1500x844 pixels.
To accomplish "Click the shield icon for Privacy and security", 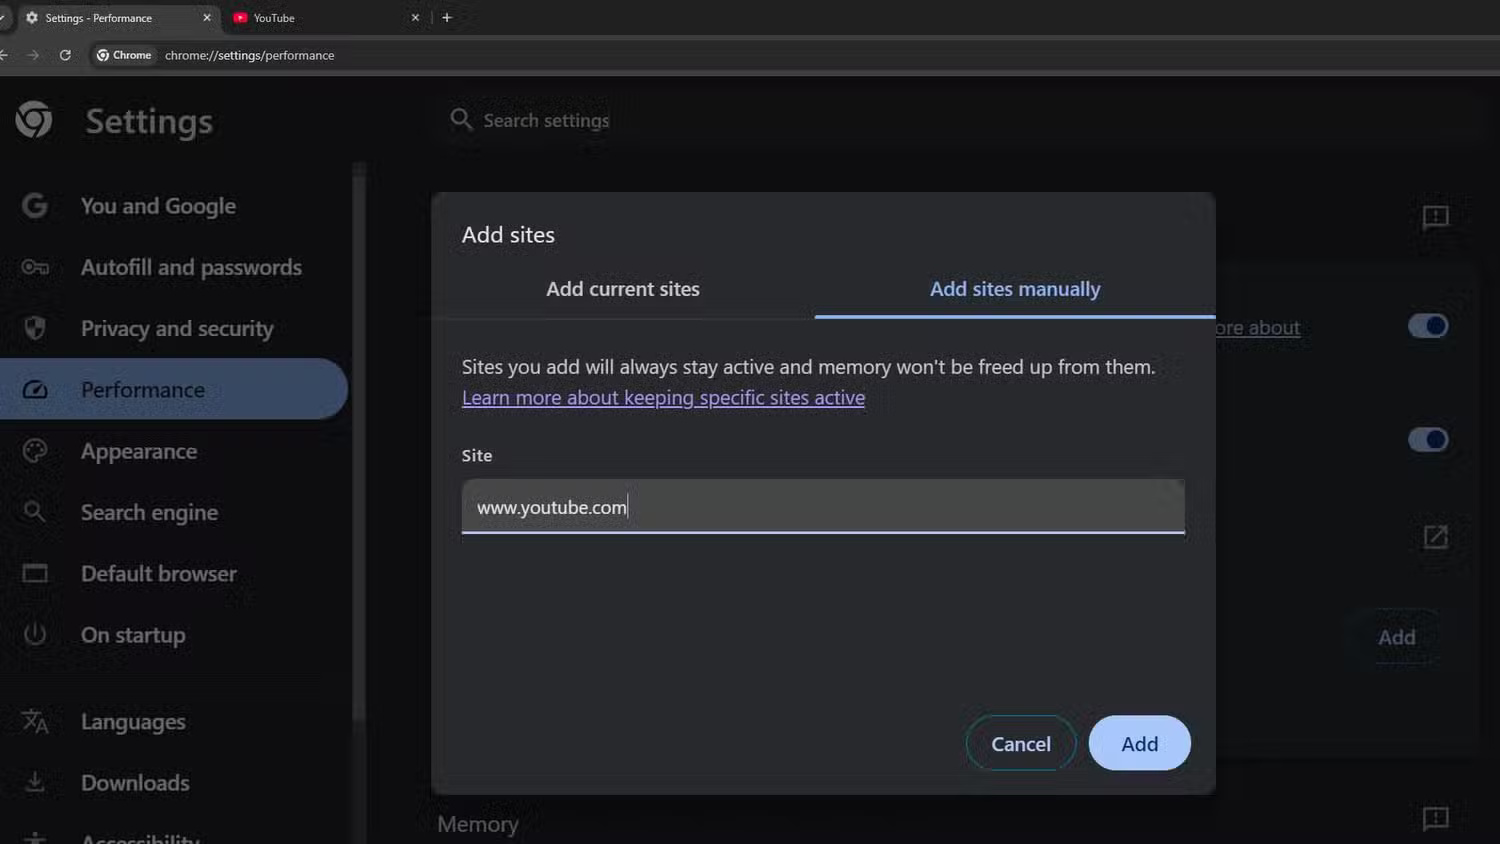I will (35, 328).
